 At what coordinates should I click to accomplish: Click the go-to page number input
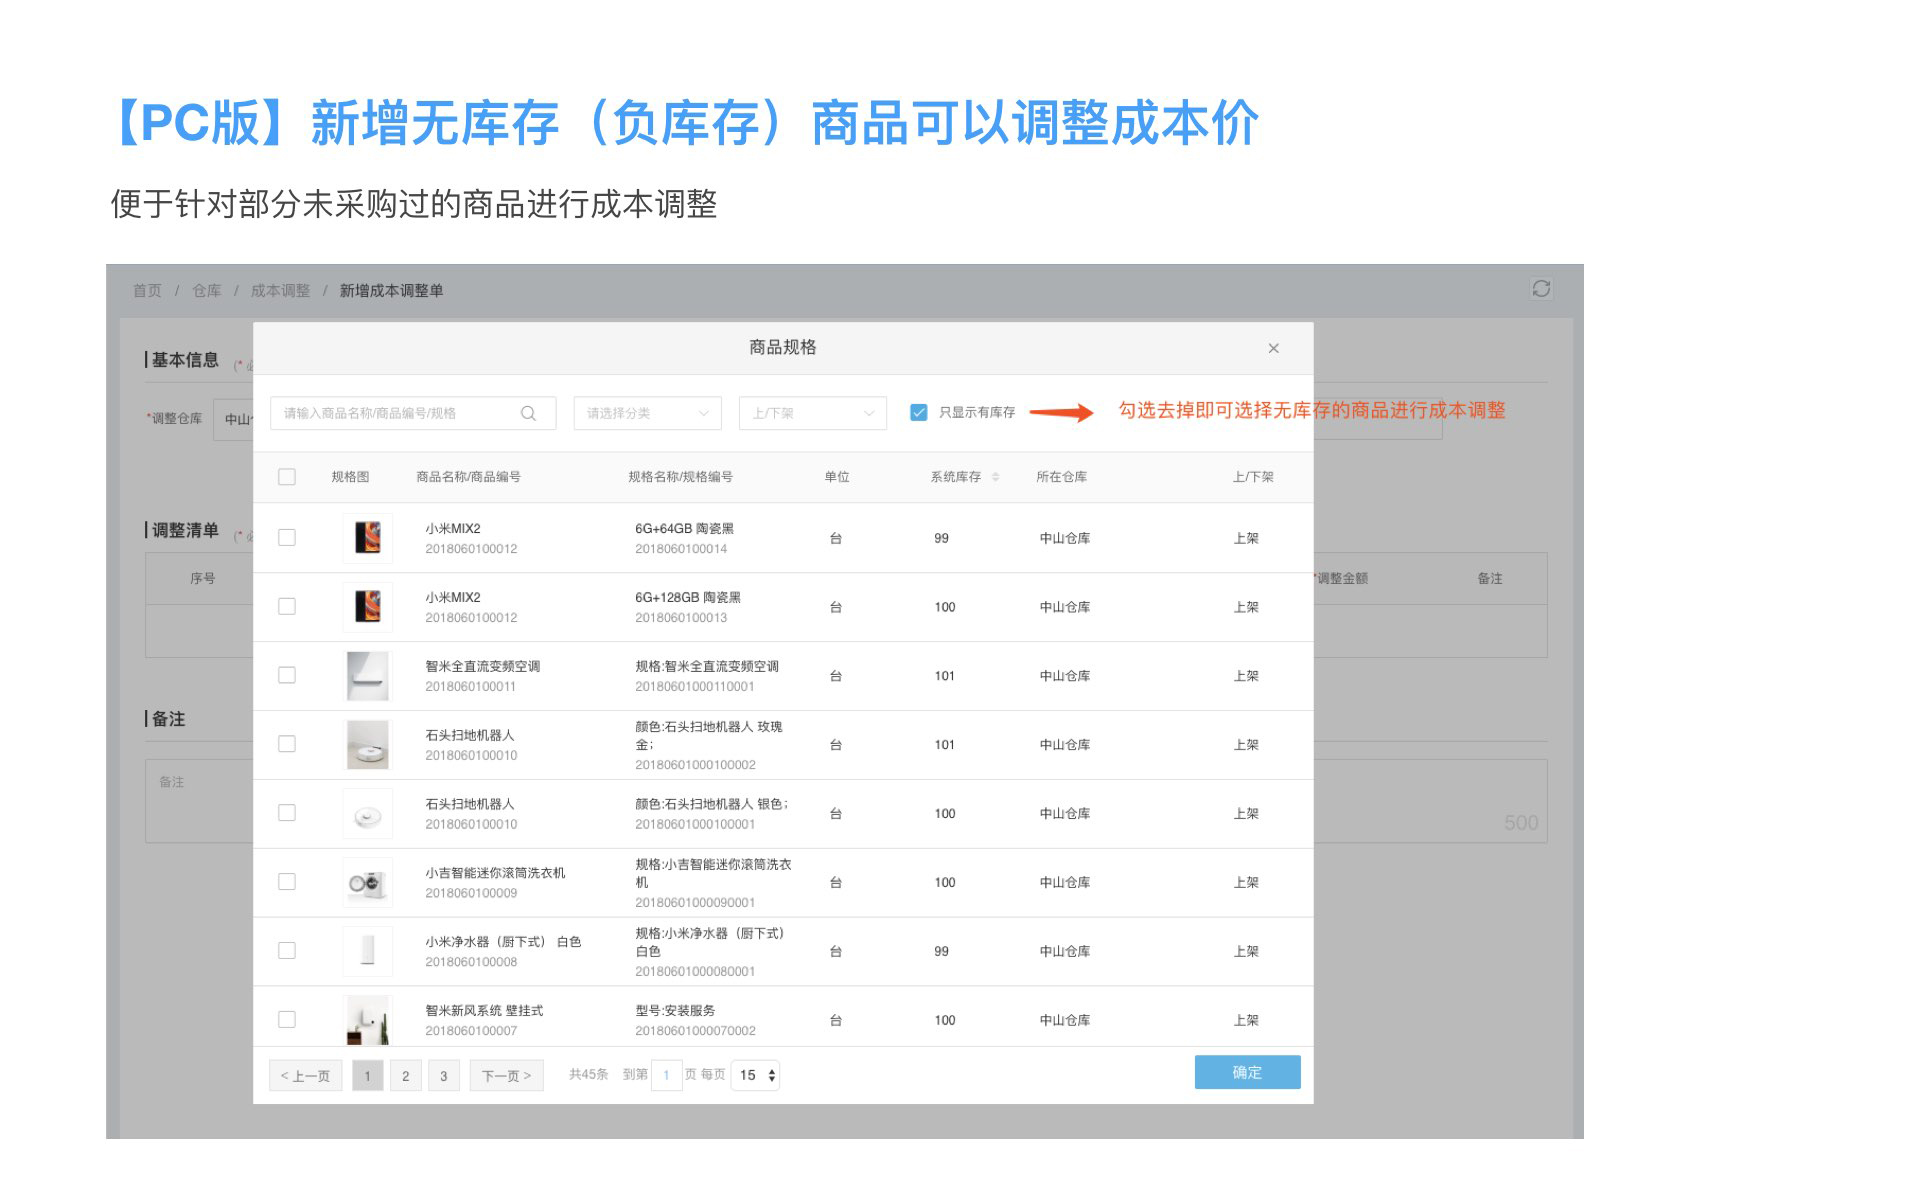(666, 1075)
